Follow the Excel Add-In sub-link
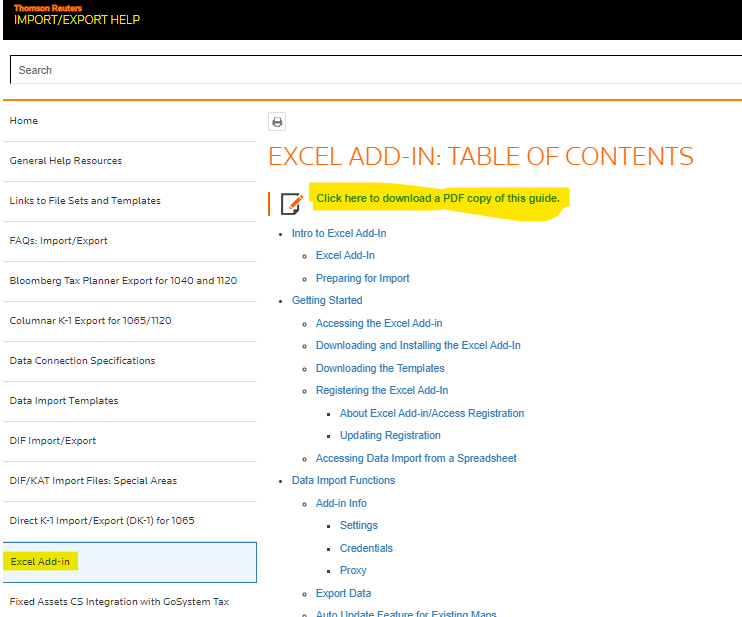This screenshot has width=742, height=617. tap(345, 256)
